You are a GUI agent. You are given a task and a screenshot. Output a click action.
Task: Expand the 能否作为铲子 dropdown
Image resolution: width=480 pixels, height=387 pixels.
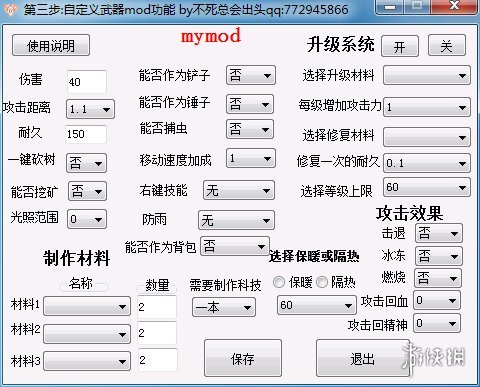[251, 75]
